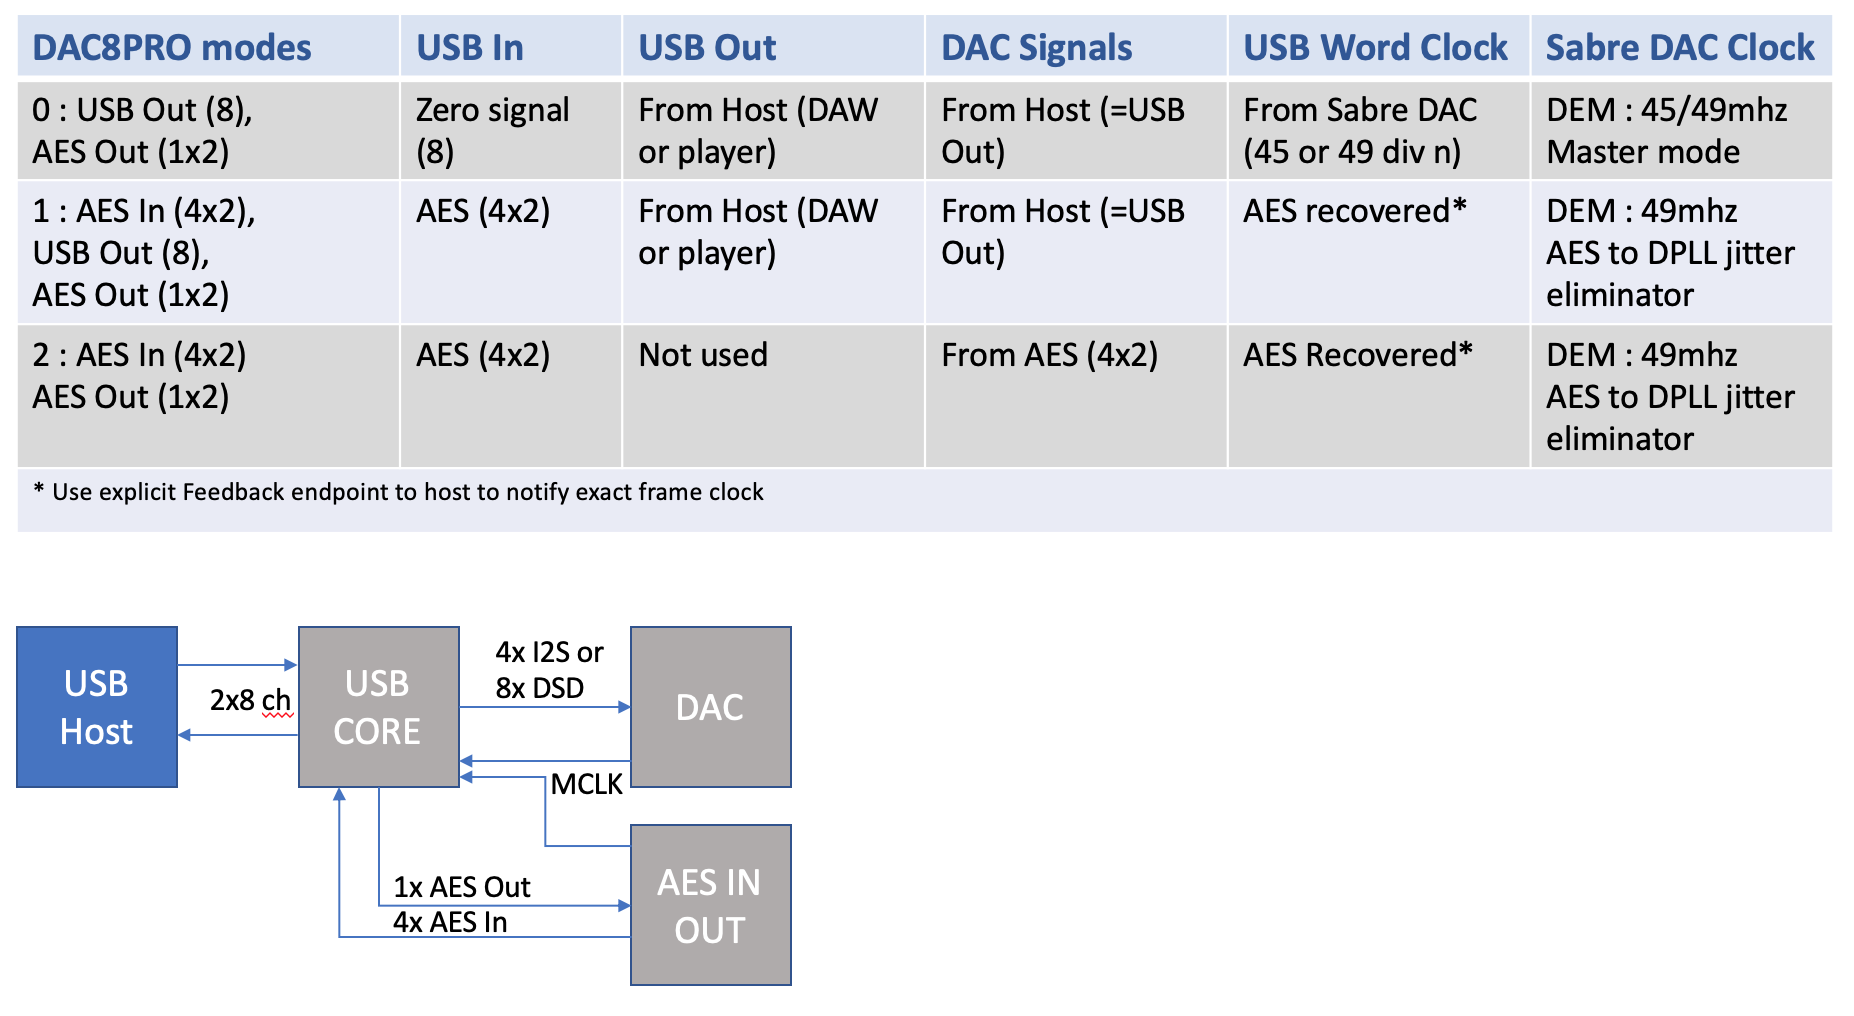Click the grey DAC block
1854x1016 pixels.
[x=711, y=707]
